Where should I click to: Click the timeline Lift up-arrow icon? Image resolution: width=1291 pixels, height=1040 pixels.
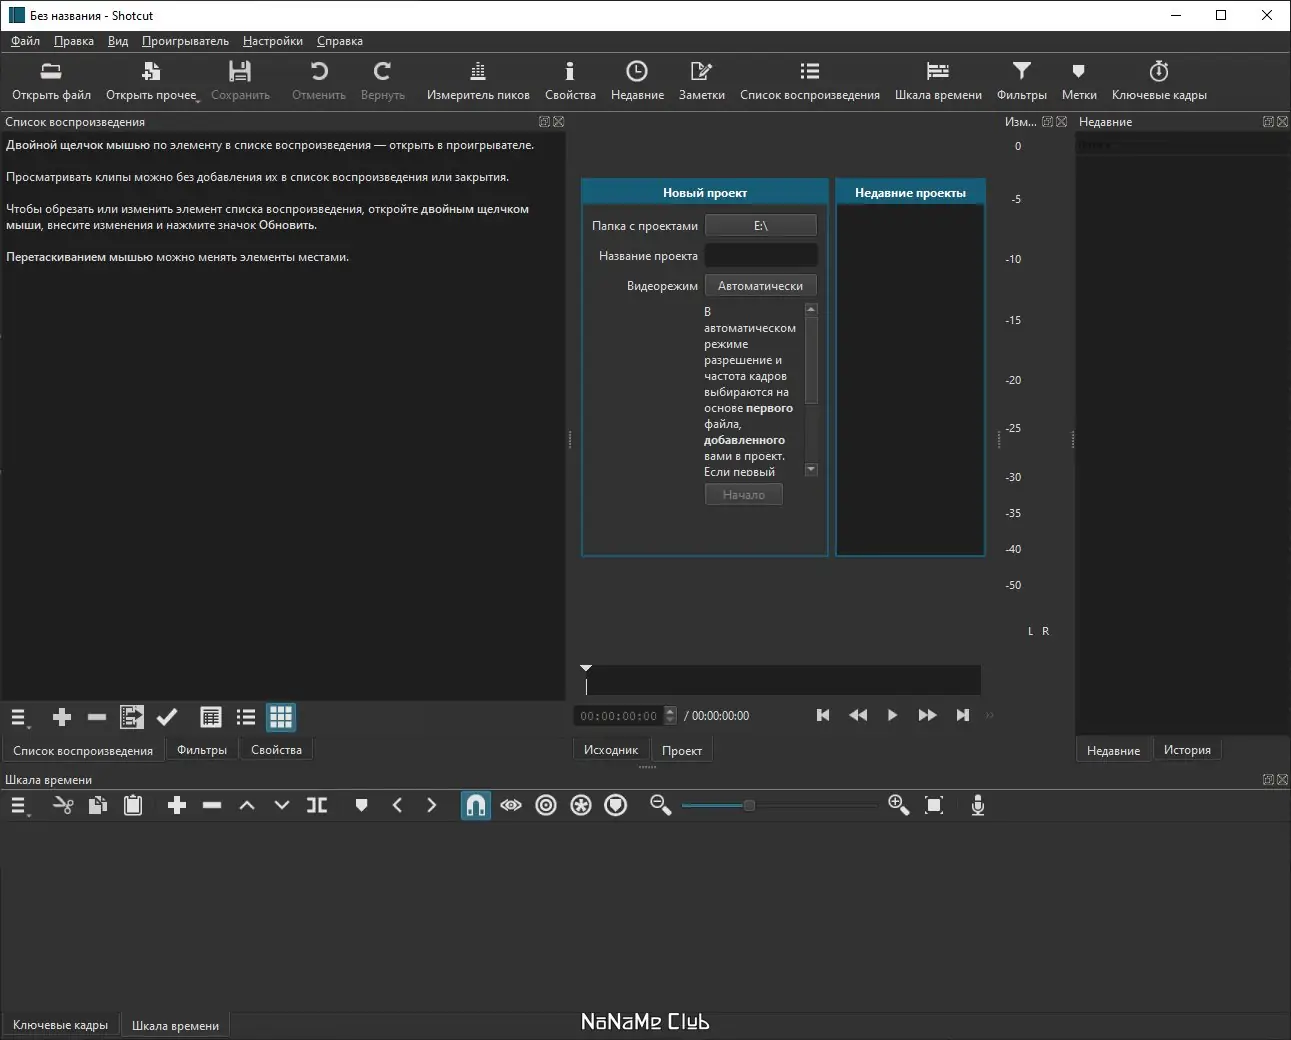click(247, 805)
